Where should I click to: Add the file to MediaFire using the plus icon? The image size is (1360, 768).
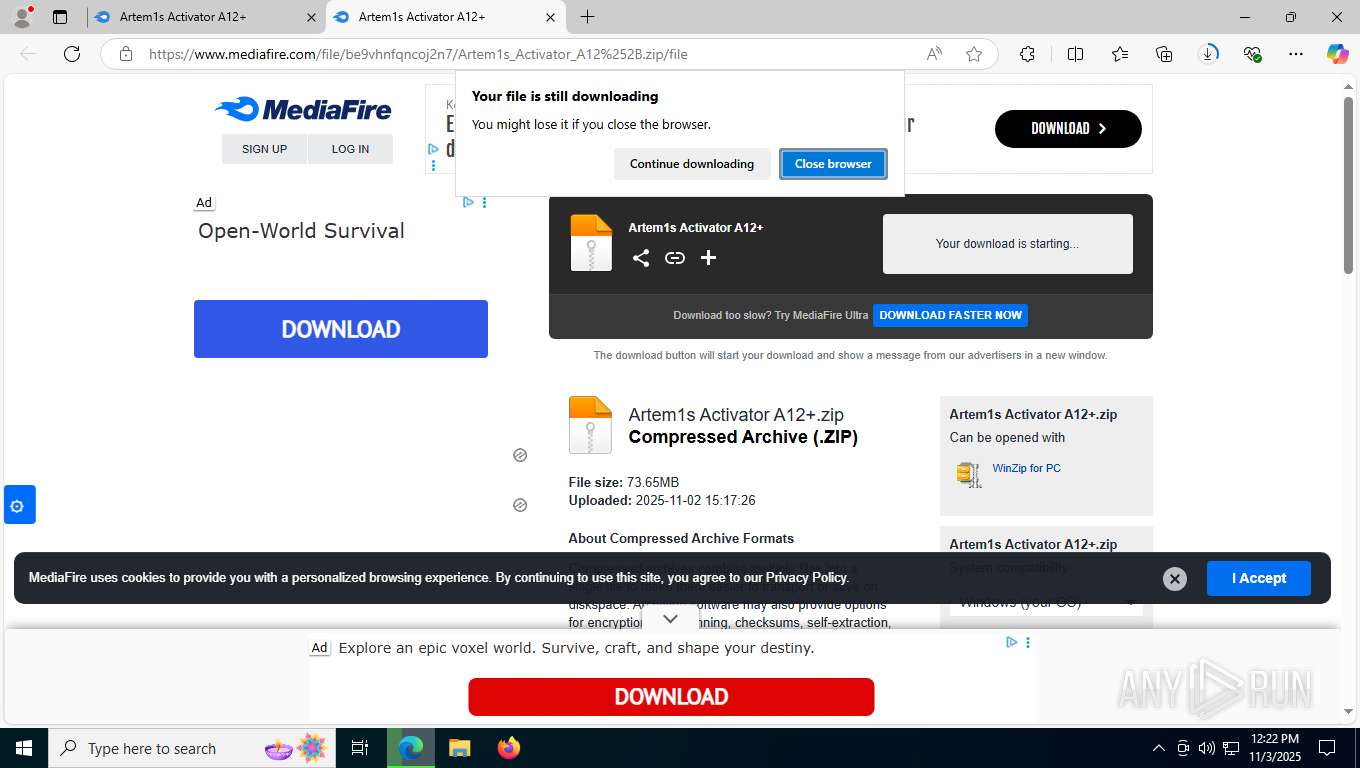[x=708, y=258]
